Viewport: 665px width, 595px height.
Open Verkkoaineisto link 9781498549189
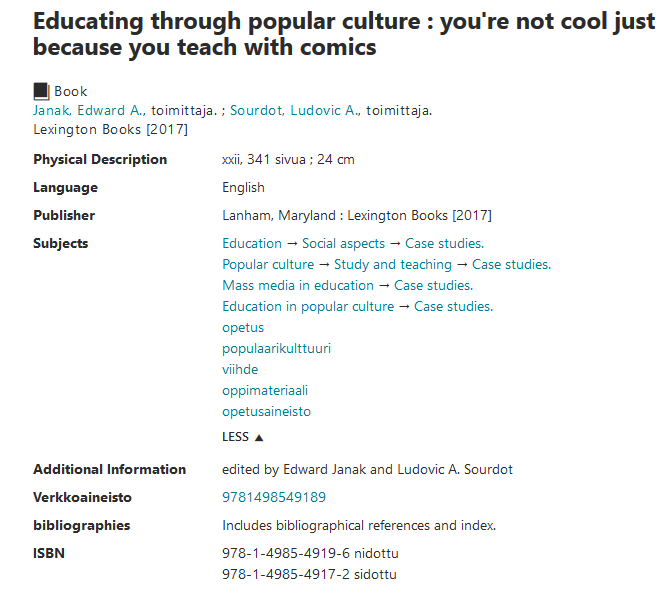click(274, 497)
